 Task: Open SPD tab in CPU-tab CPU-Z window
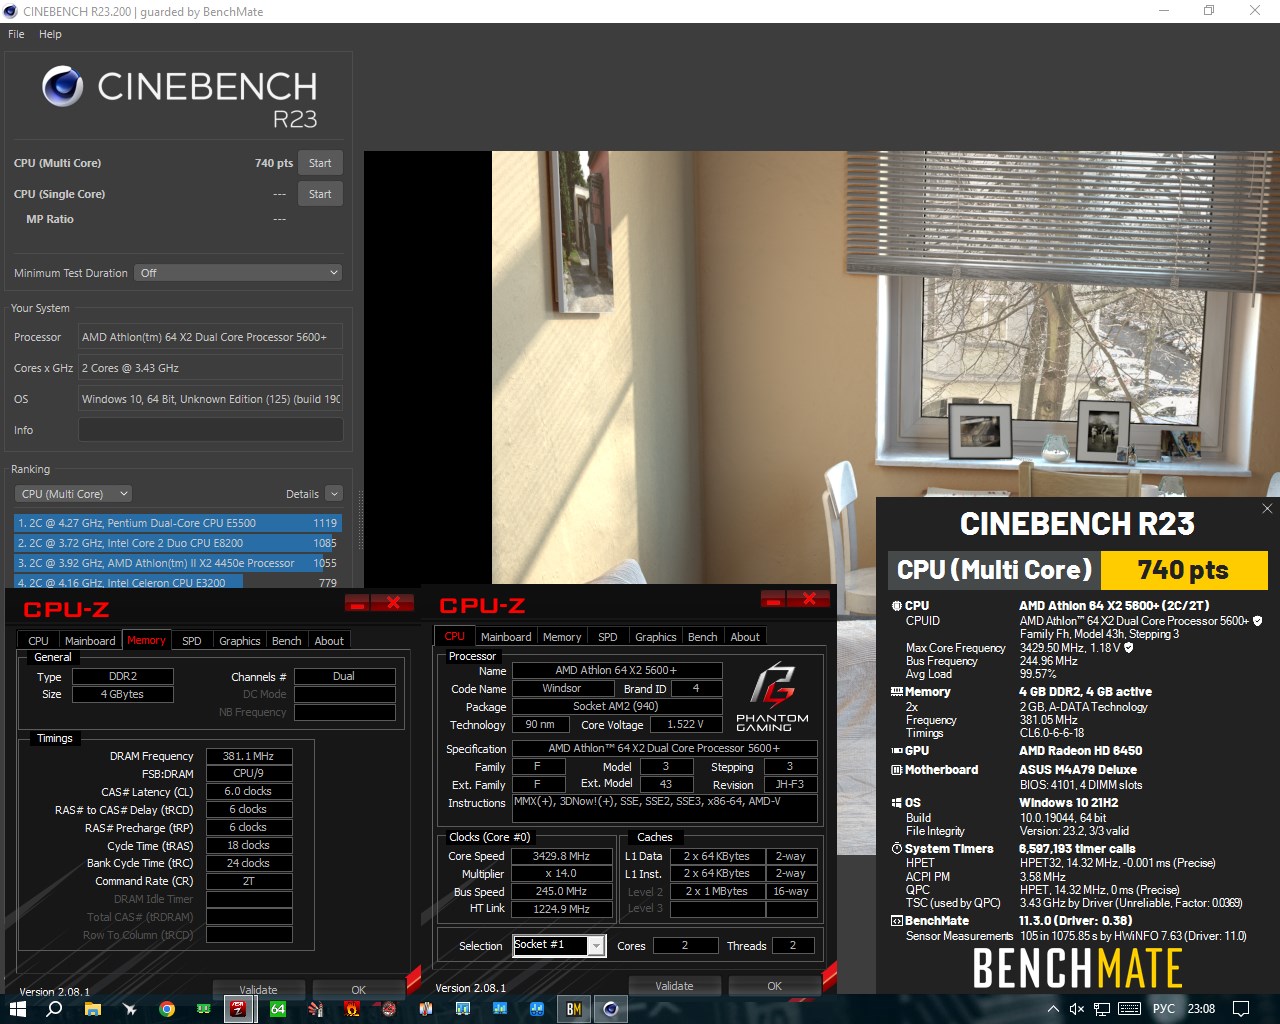point(608,637)
